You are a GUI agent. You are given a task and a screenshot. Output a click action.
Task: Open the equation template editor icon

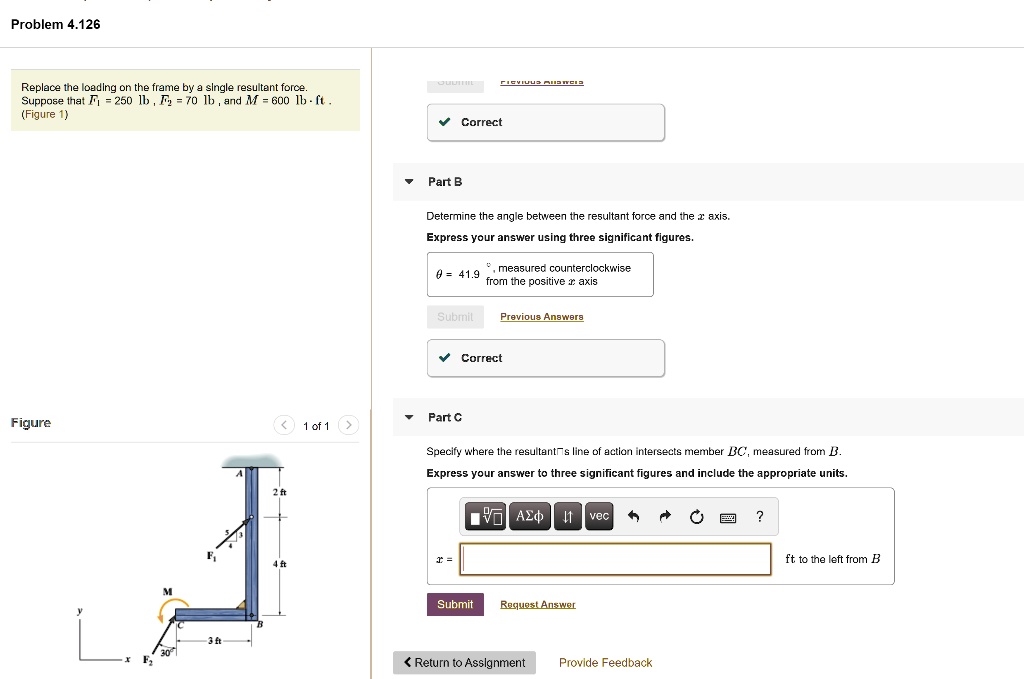point(485,516)
